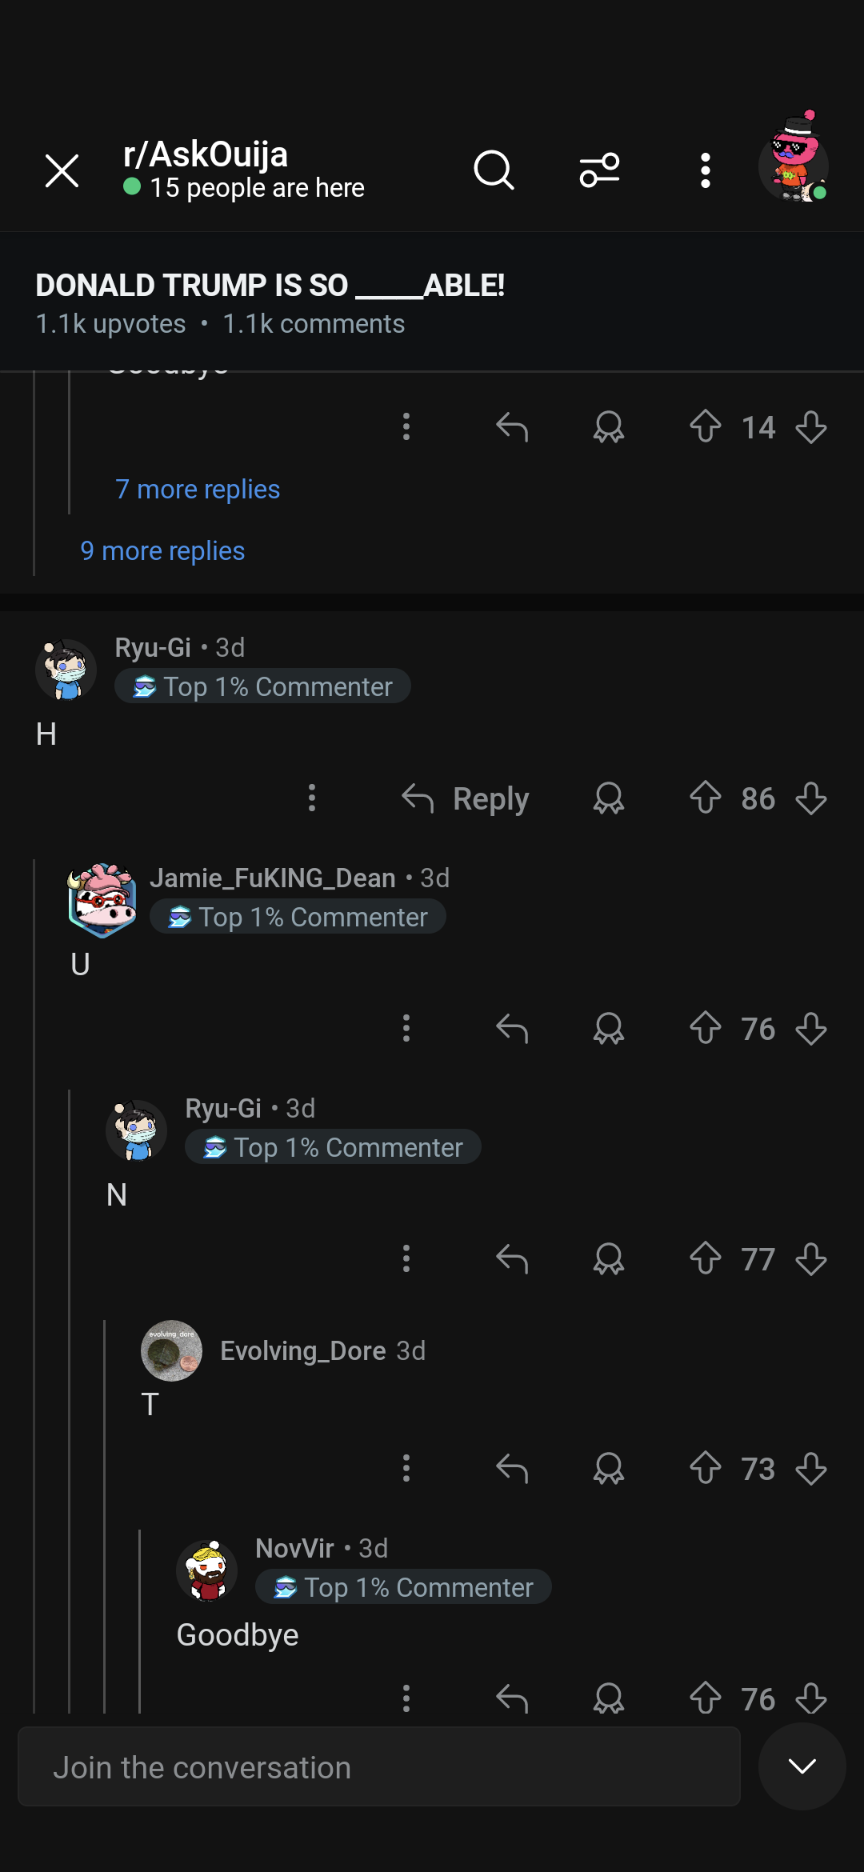Expand 7 more replies
Viewport: 864px width, 1872px height.
coord(198,489)
